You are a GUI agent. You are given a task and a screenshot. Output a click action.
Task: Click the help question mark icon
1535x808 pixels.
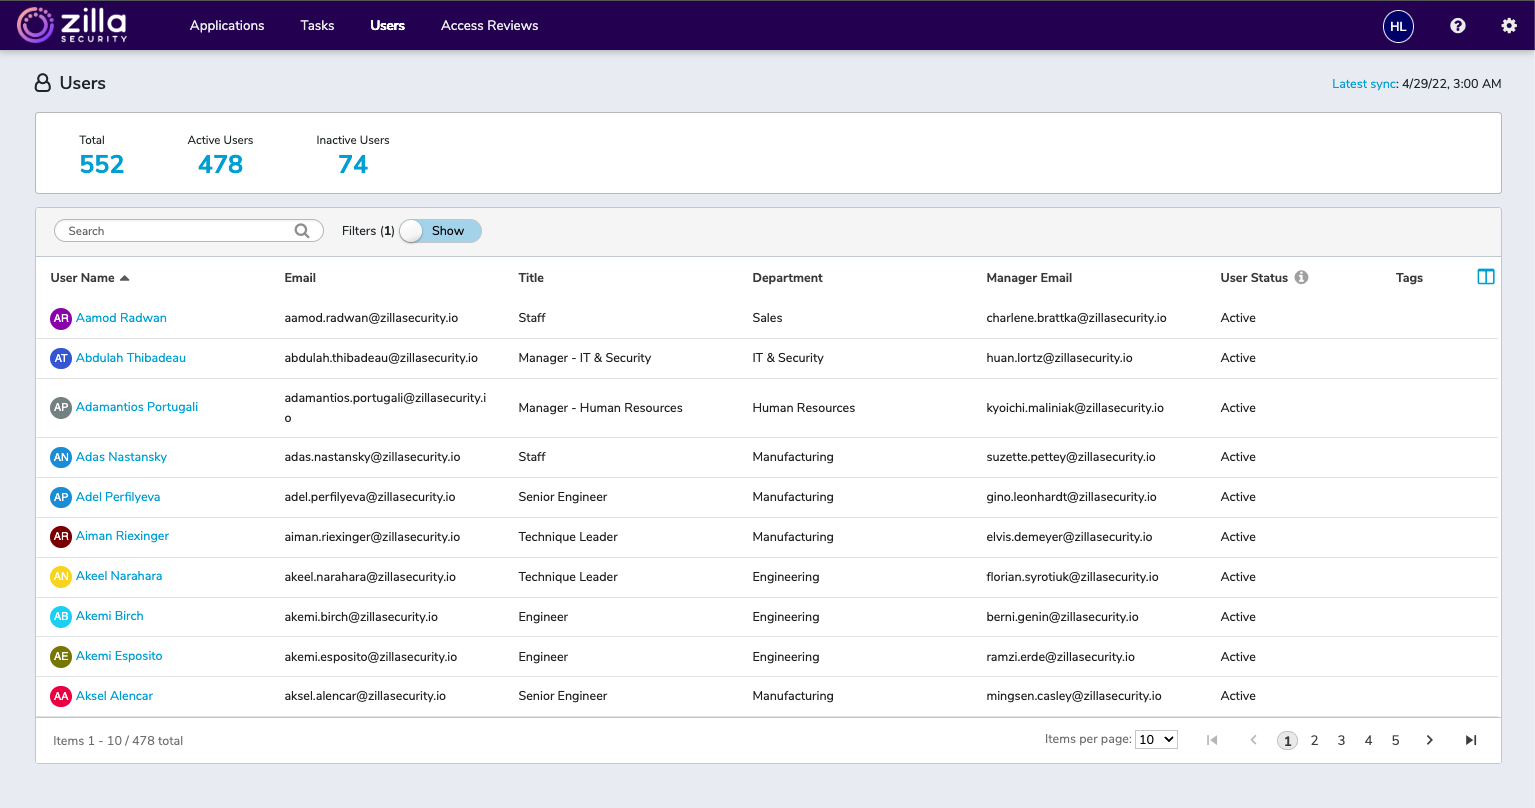pyautogui.click(x=1457, y=25)
